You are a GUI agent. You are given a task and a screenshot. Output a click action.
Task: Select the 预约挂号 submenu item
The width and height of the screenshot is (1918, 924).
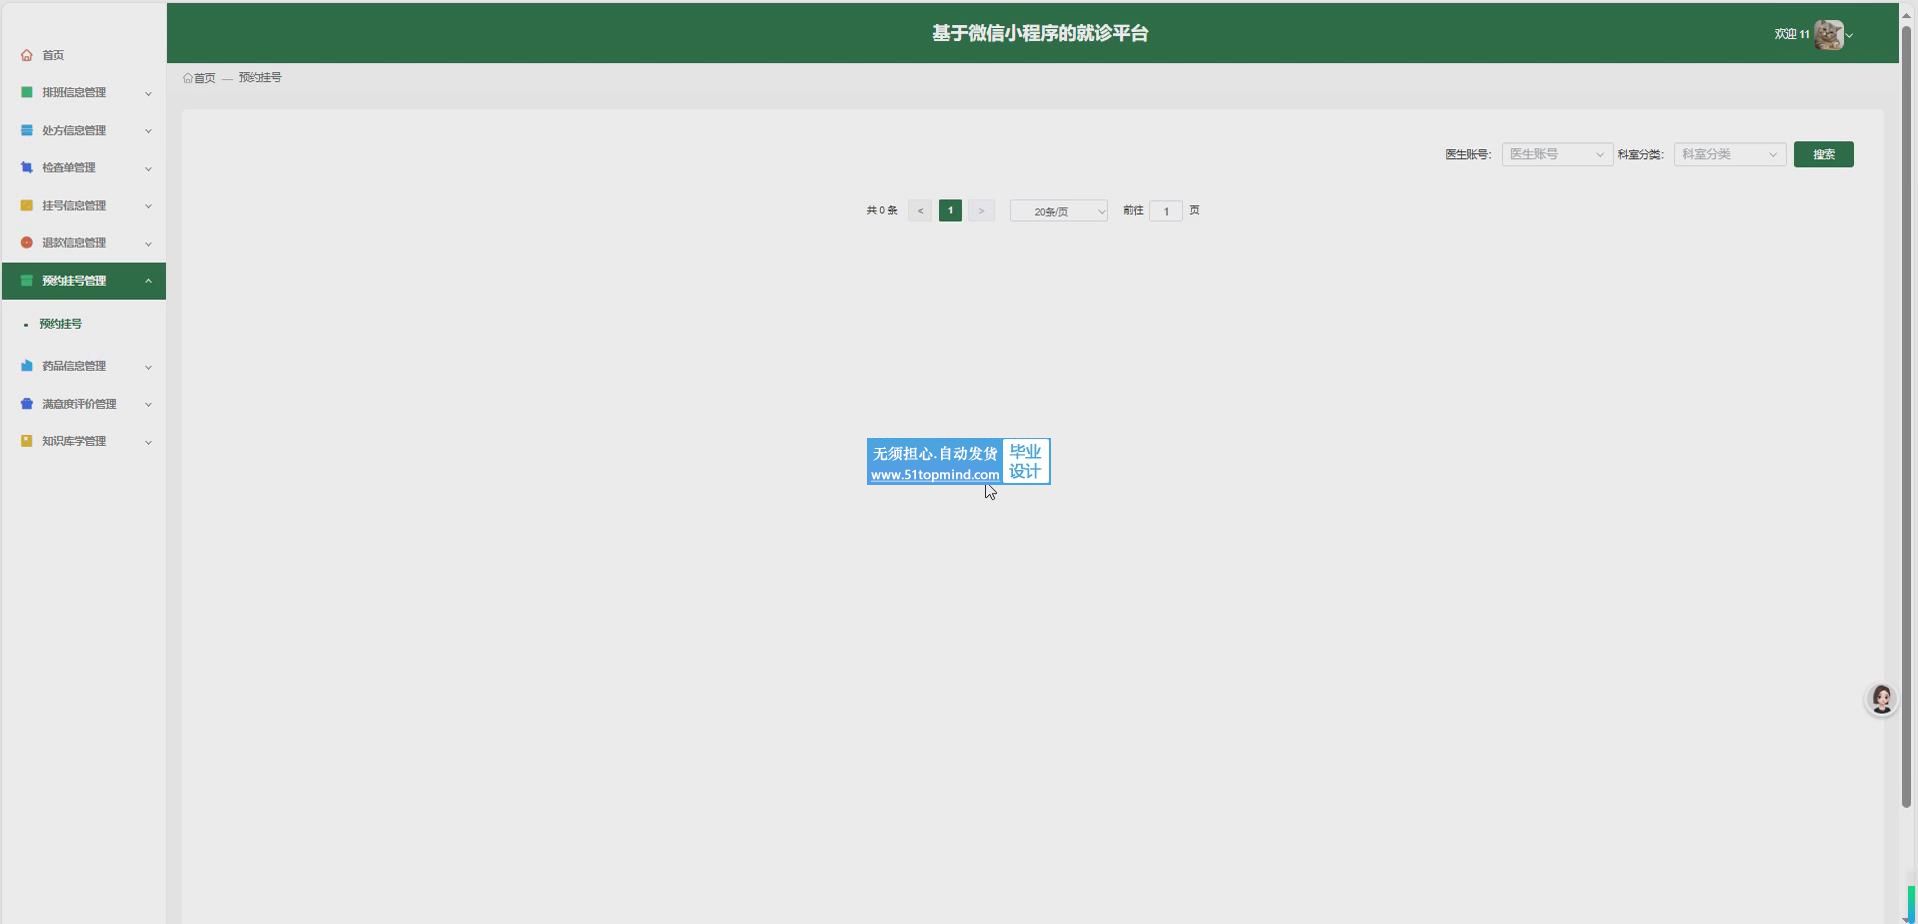pos(61,324)
